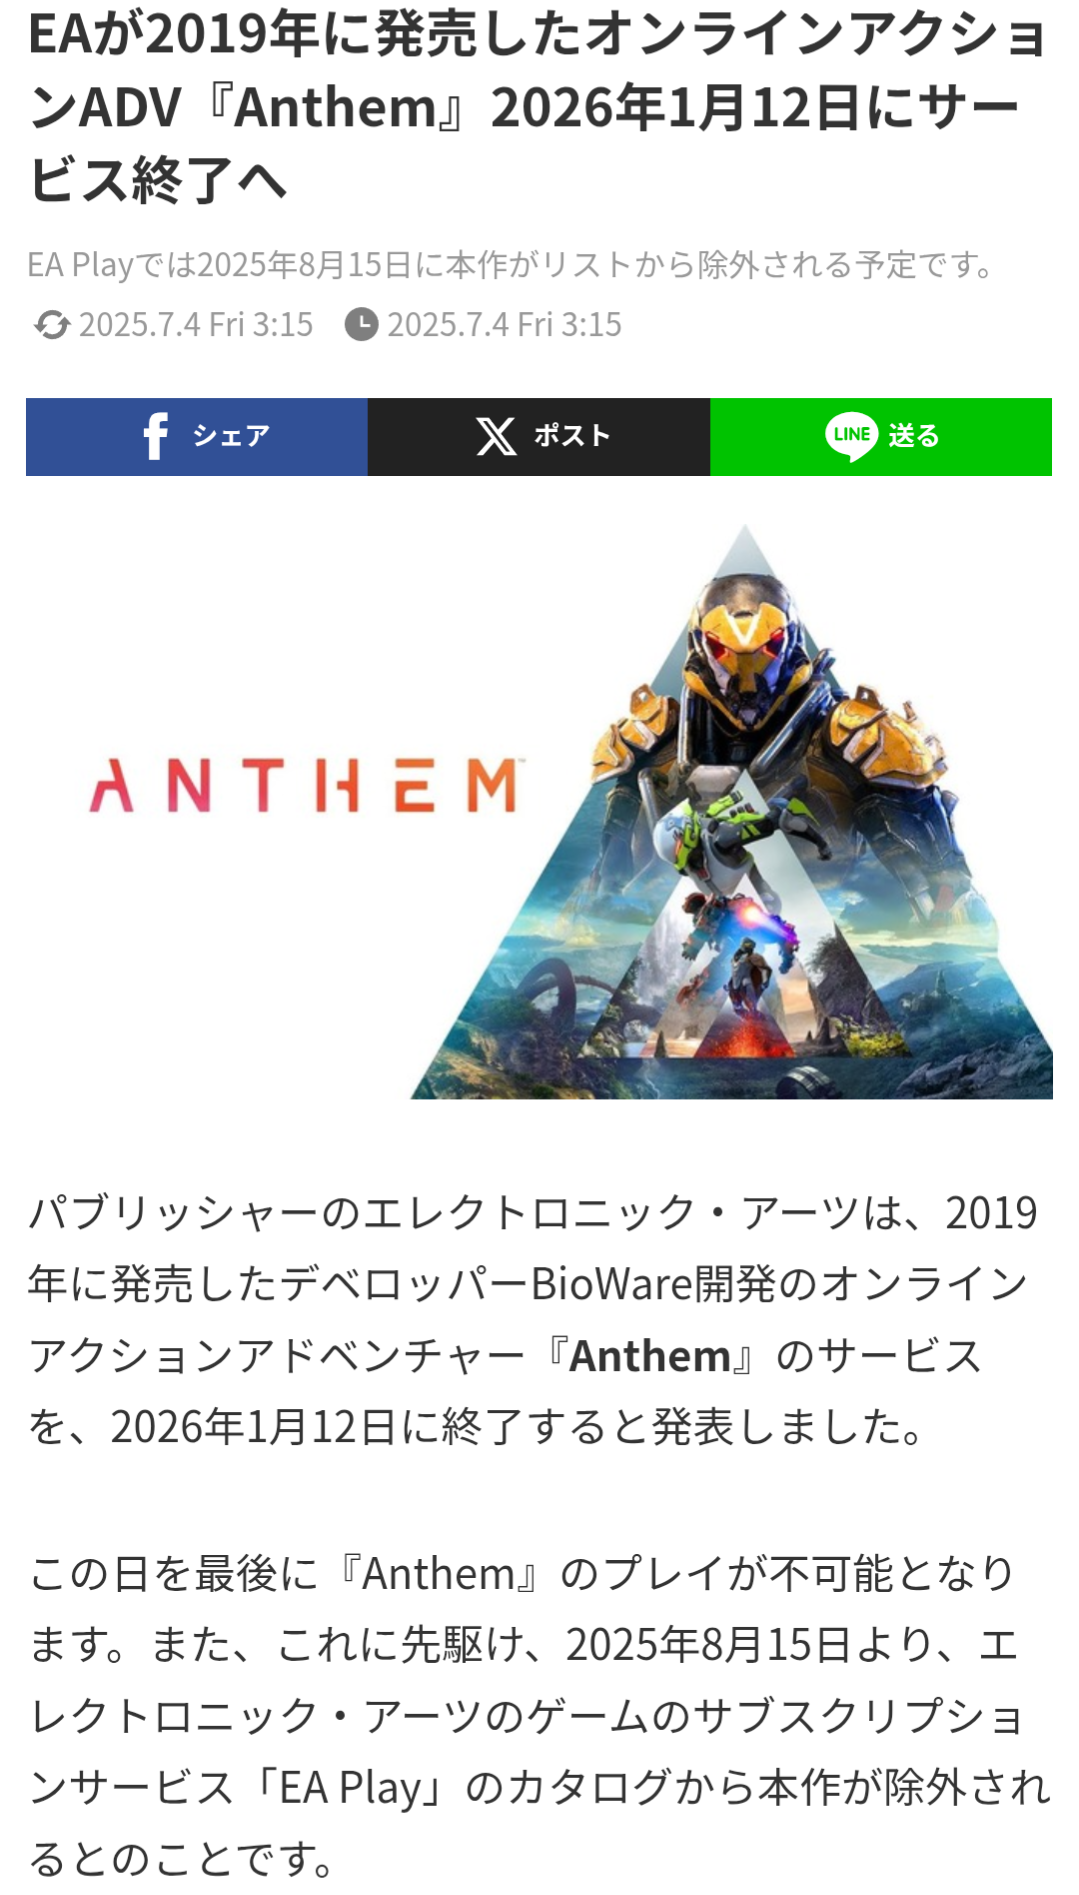This screenshot has width=1079, height=1895.
Task: Click the 2026年1月12日 date in the first paragraph
Action: [254, 1428]
